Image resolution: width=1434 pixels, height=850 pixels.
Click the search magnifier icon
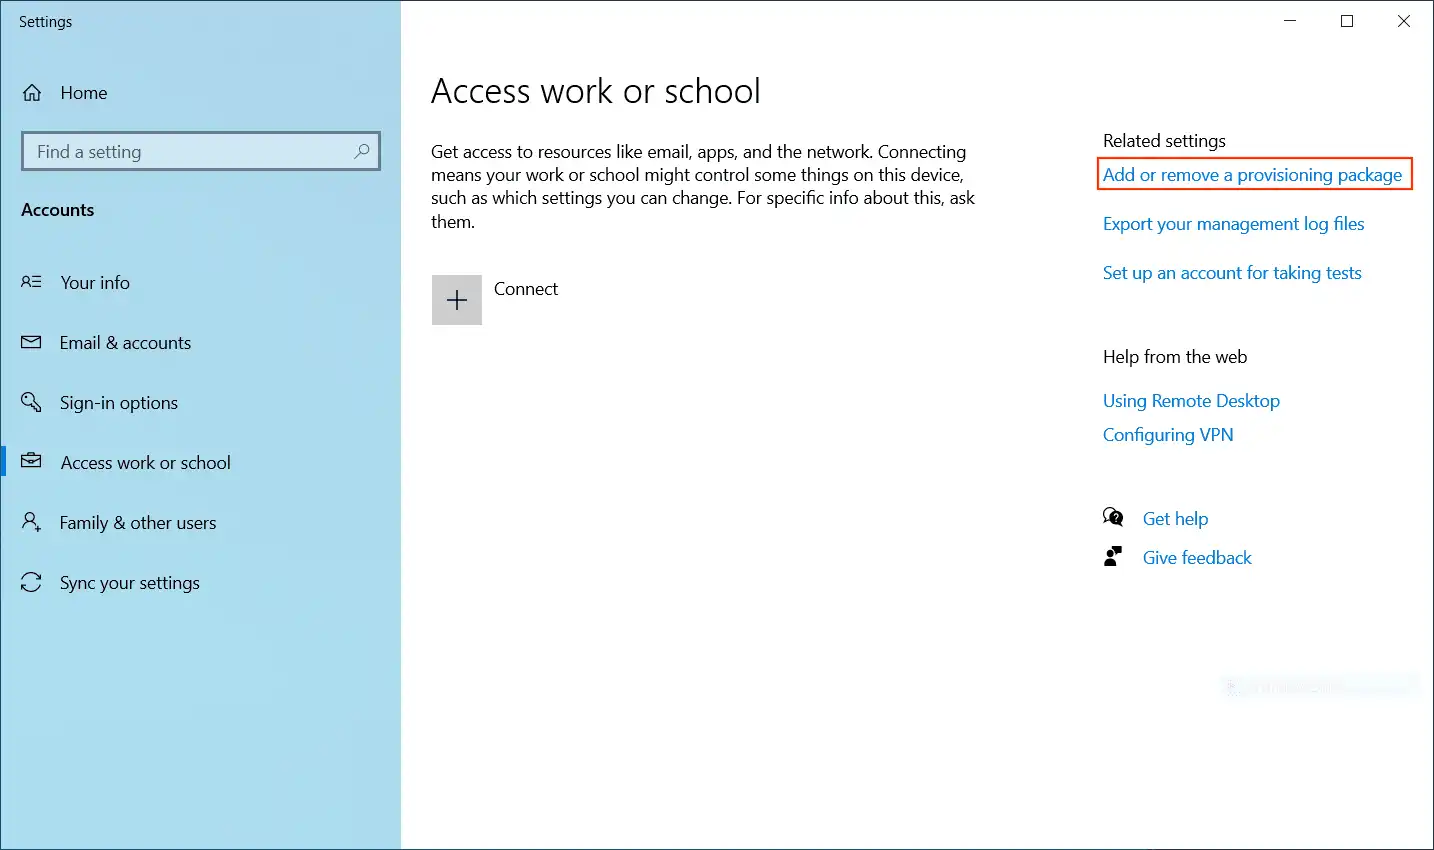point(362,151)
